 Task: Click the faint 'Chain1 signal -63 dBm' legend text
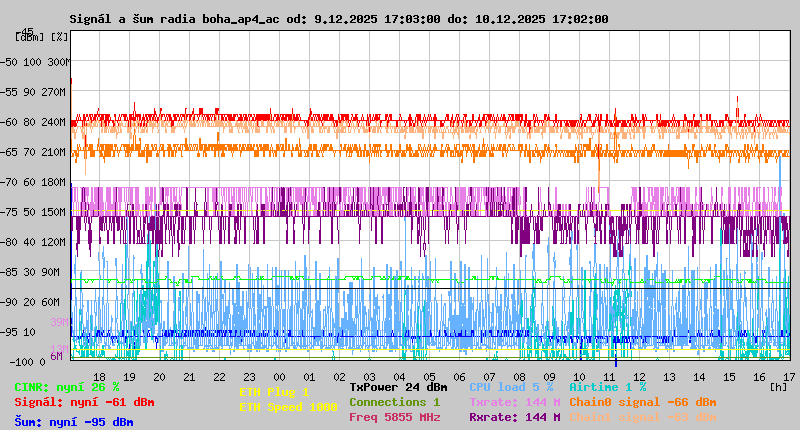pos(643,417)
